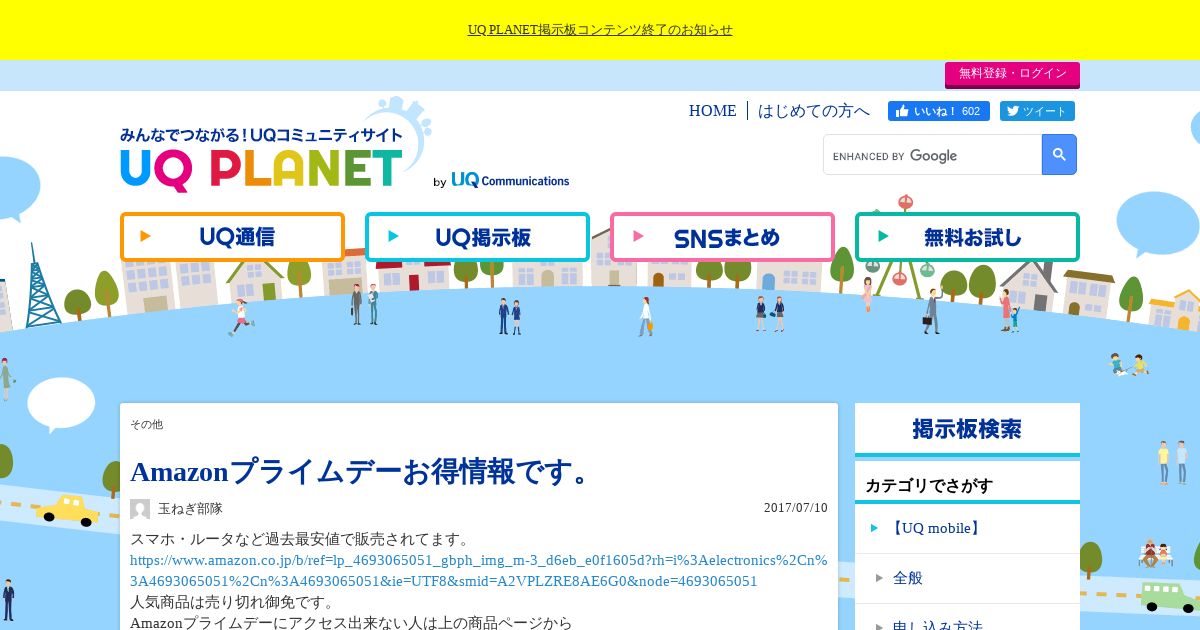
Task: Open the UQ PLANET bulletin board termination notice
Action: pyautogui.click(x=600, y=30)
